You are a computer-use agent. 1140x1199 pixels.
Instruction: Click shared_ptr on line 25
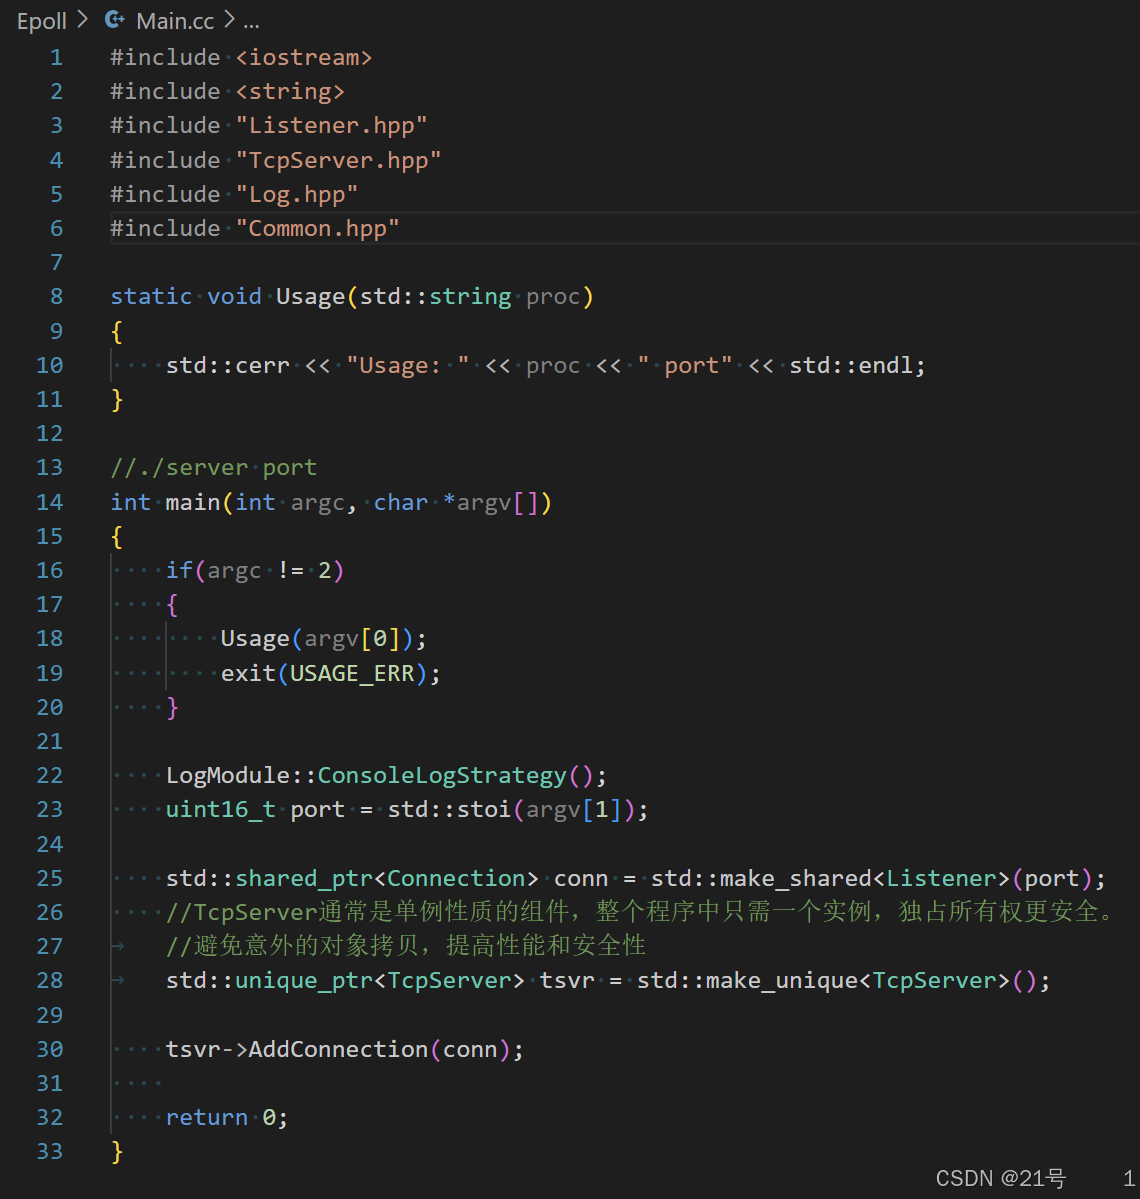click(x=304, y=879)
